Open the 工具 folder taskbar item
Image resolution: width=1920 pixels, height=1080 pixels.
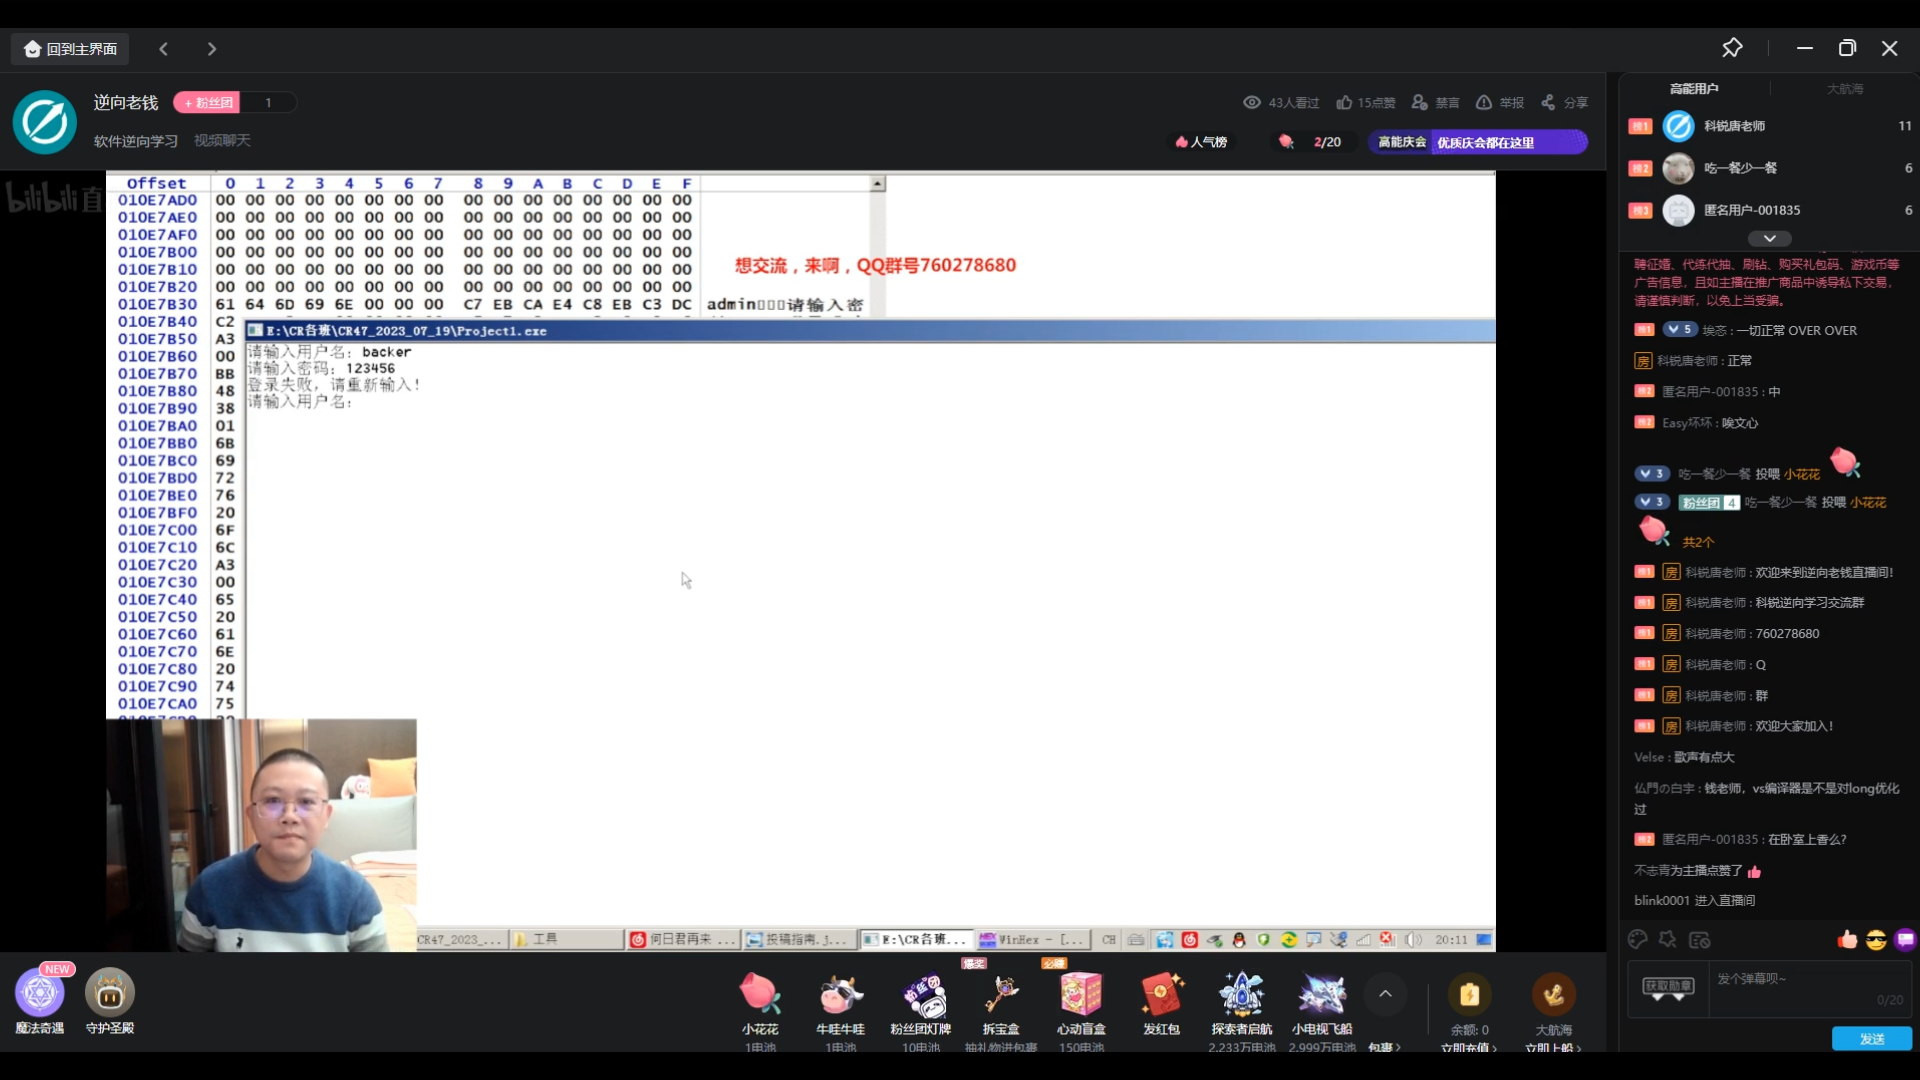tap(566, 939)
